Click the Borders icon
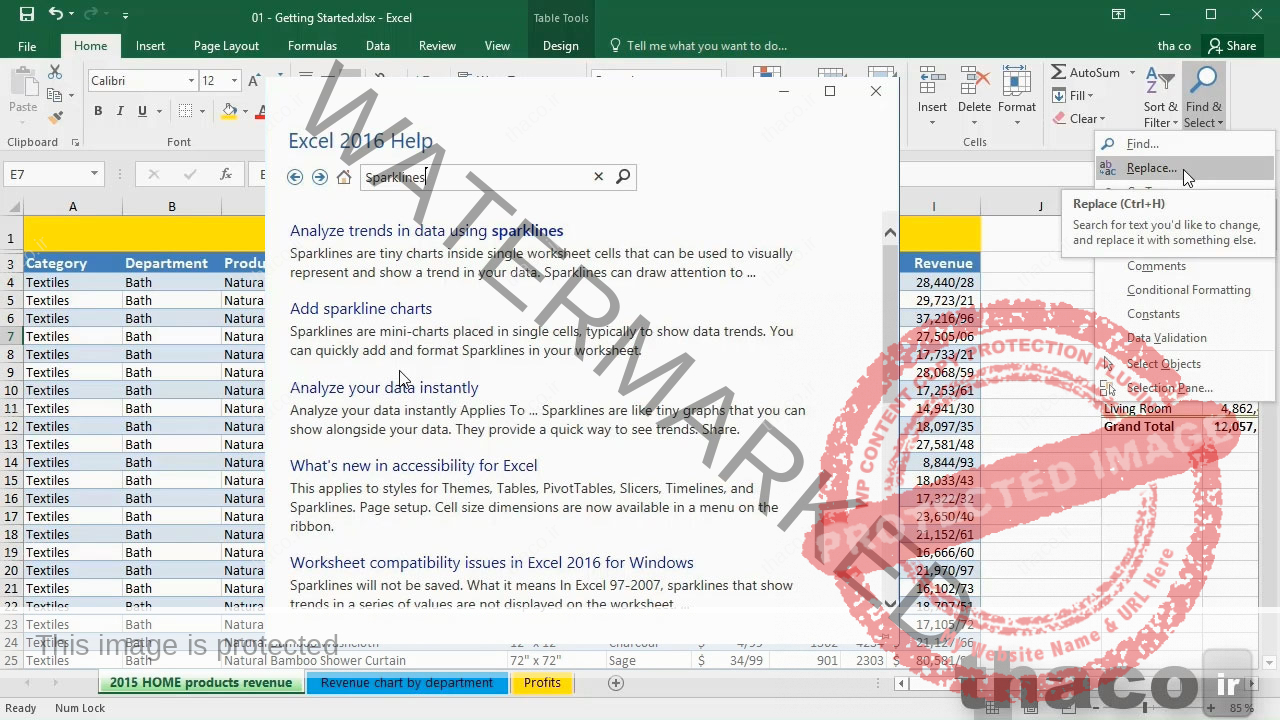Image resolution: width=1280 pixels, height=720 pixels. (x=185, y=111)
